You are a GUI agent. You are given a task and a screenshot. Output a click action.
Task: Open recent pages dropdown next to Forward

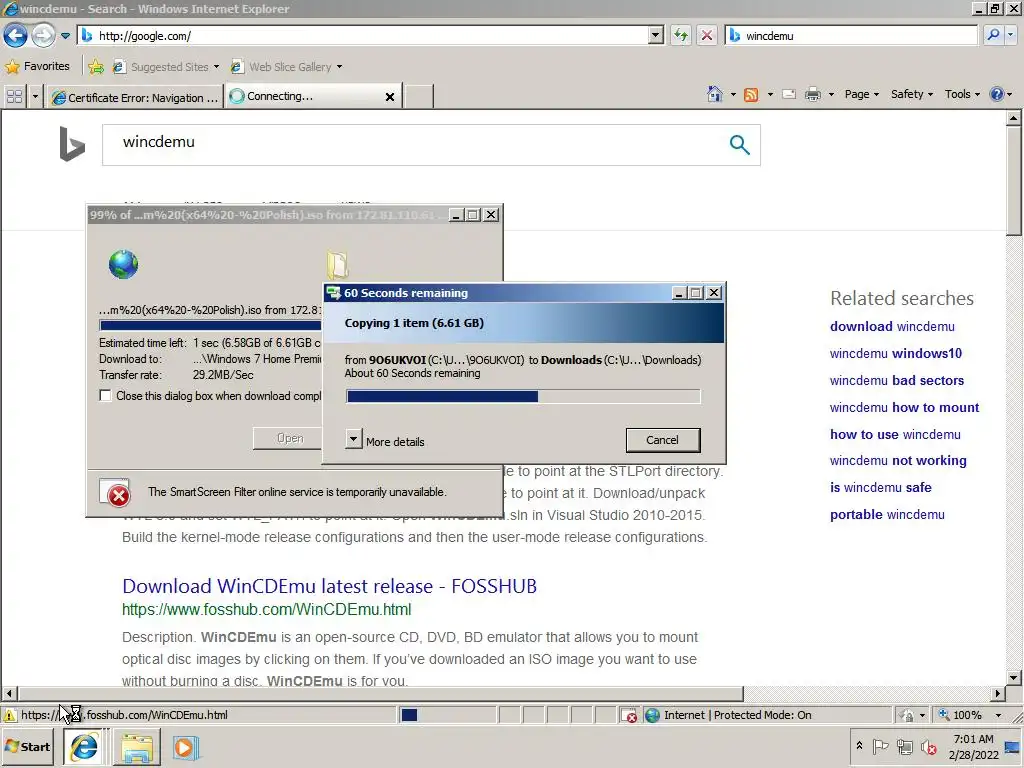(65, 36)
